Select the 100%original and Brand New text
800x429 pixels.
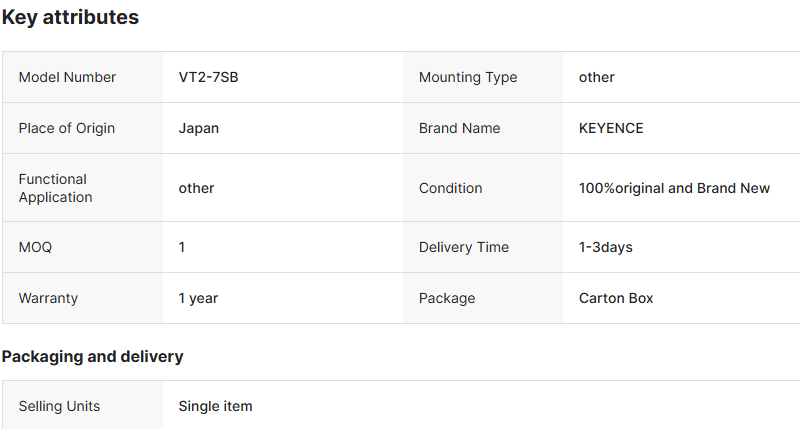tap(674, 188)
